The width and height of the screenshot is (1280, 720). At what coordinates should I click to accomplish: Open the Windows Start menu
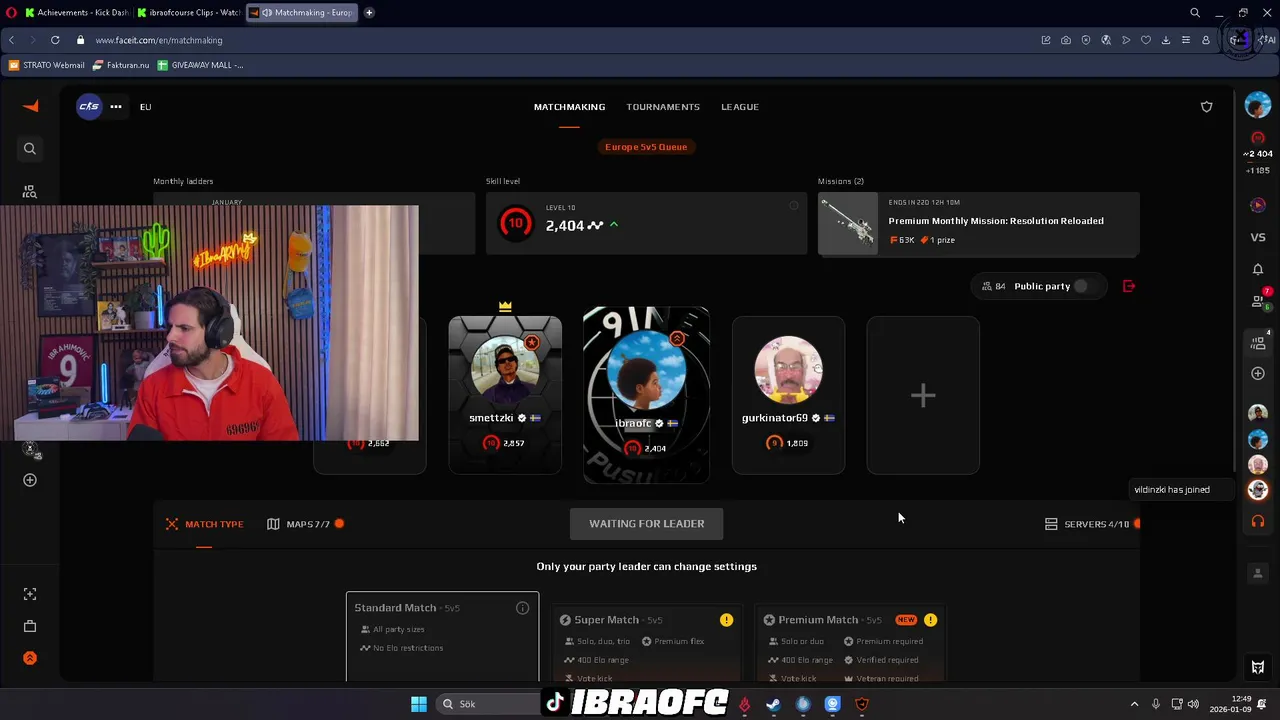tap(419, 704)
